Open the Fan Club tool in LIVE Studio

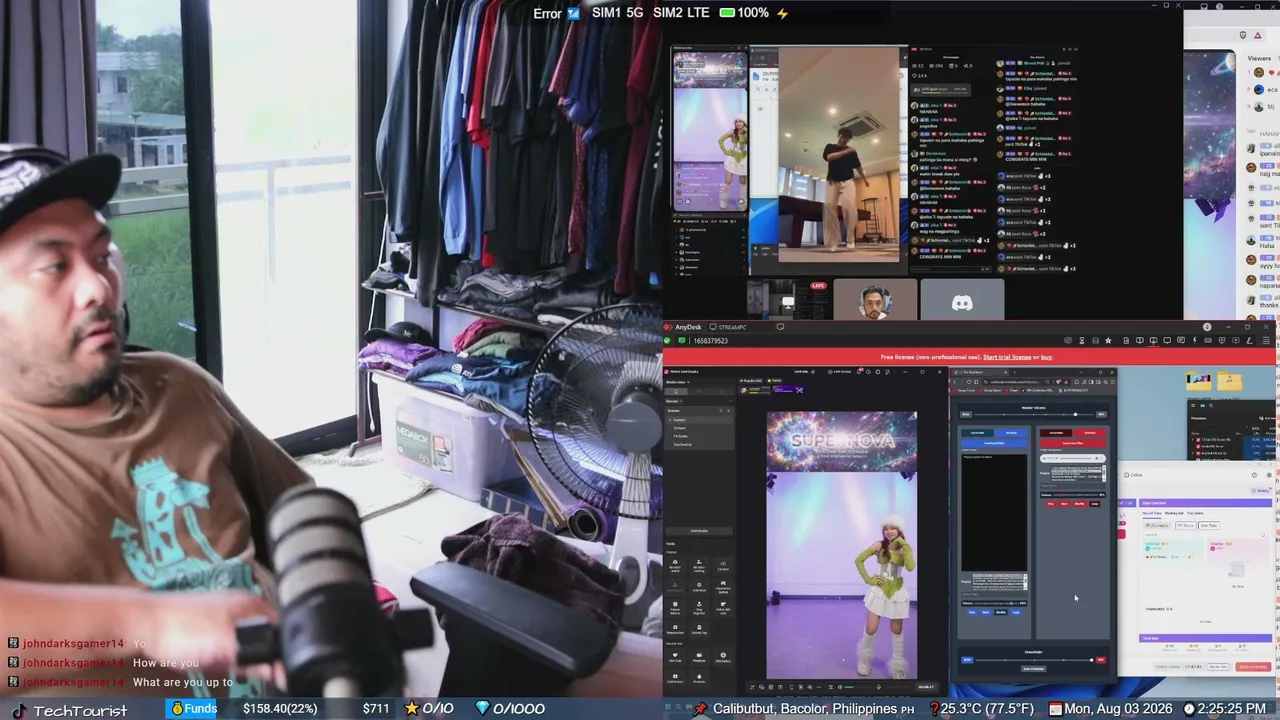pyautogui.click(x=675, y=657)
